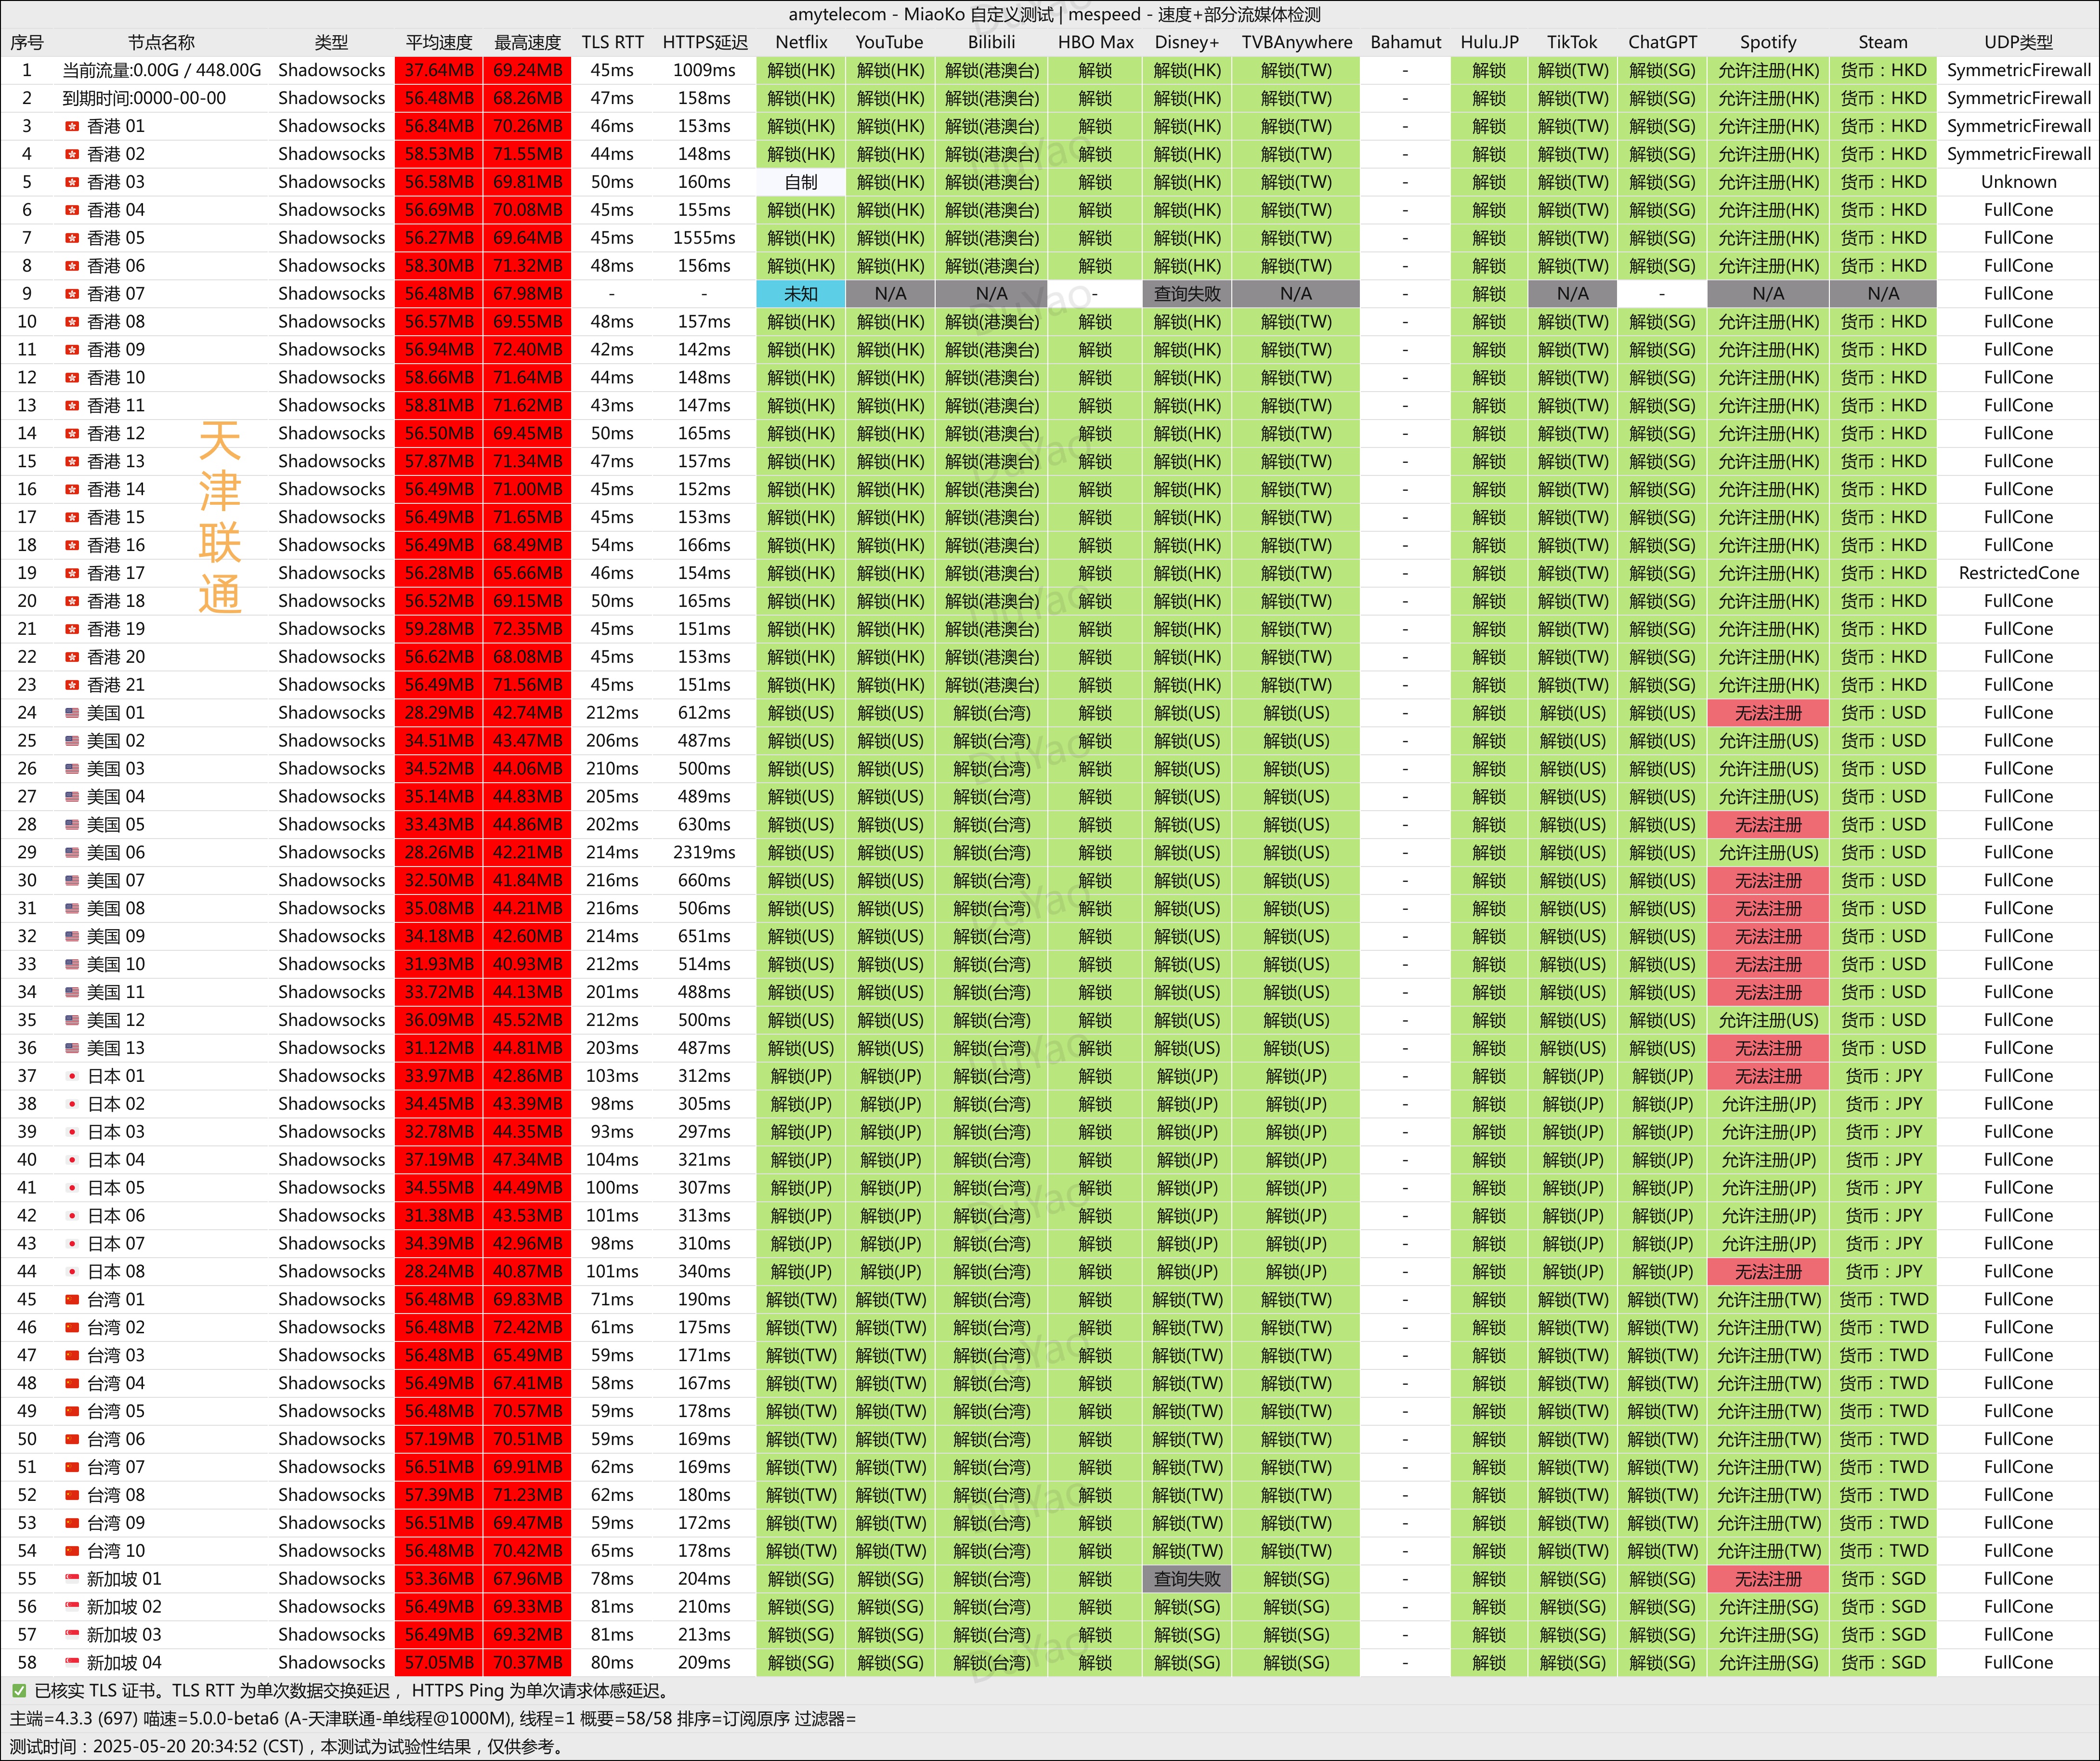Click the Hong Kong flag beside 香港 01
The image size is (2100, 1761).
tap(72, 126)
